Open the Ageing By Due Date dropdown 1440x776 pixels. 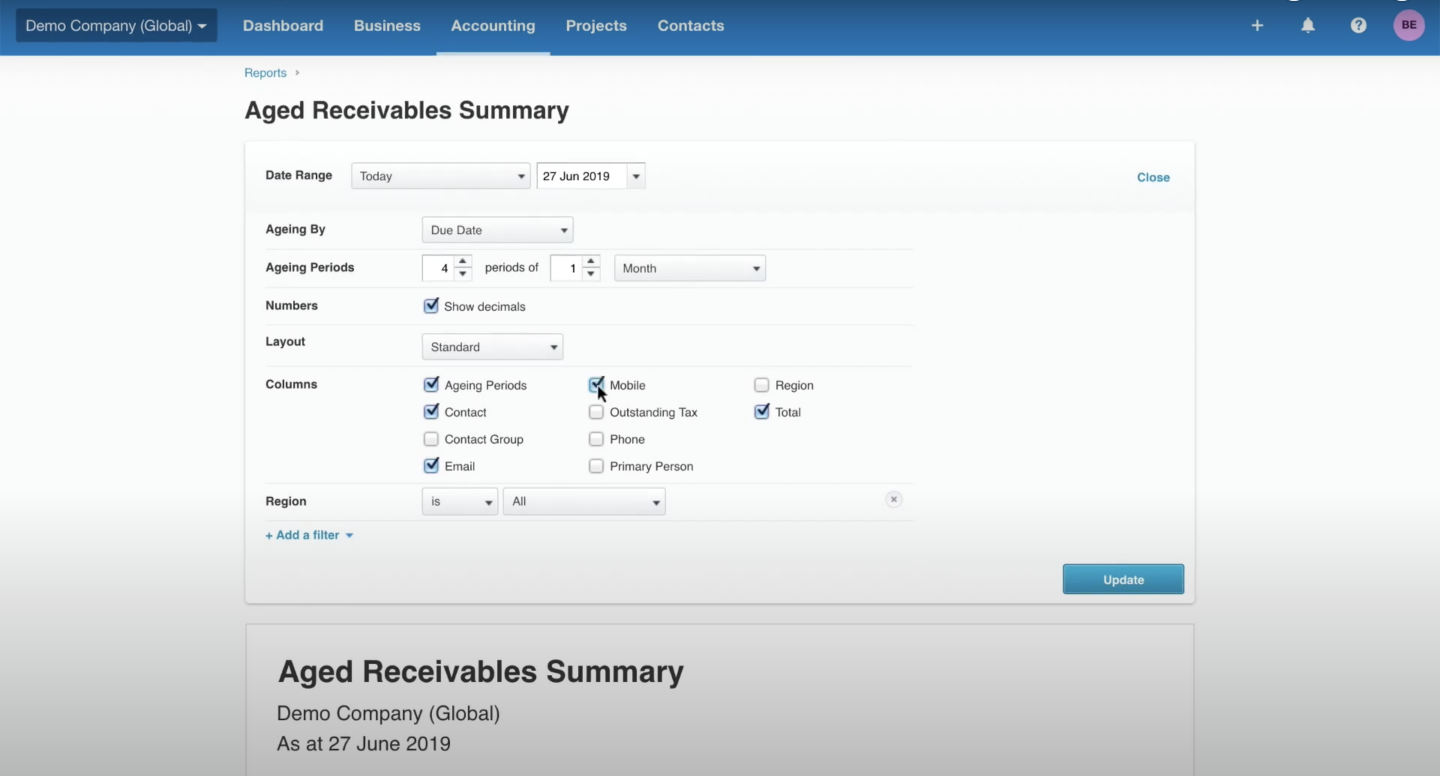(x=497, y=231)
